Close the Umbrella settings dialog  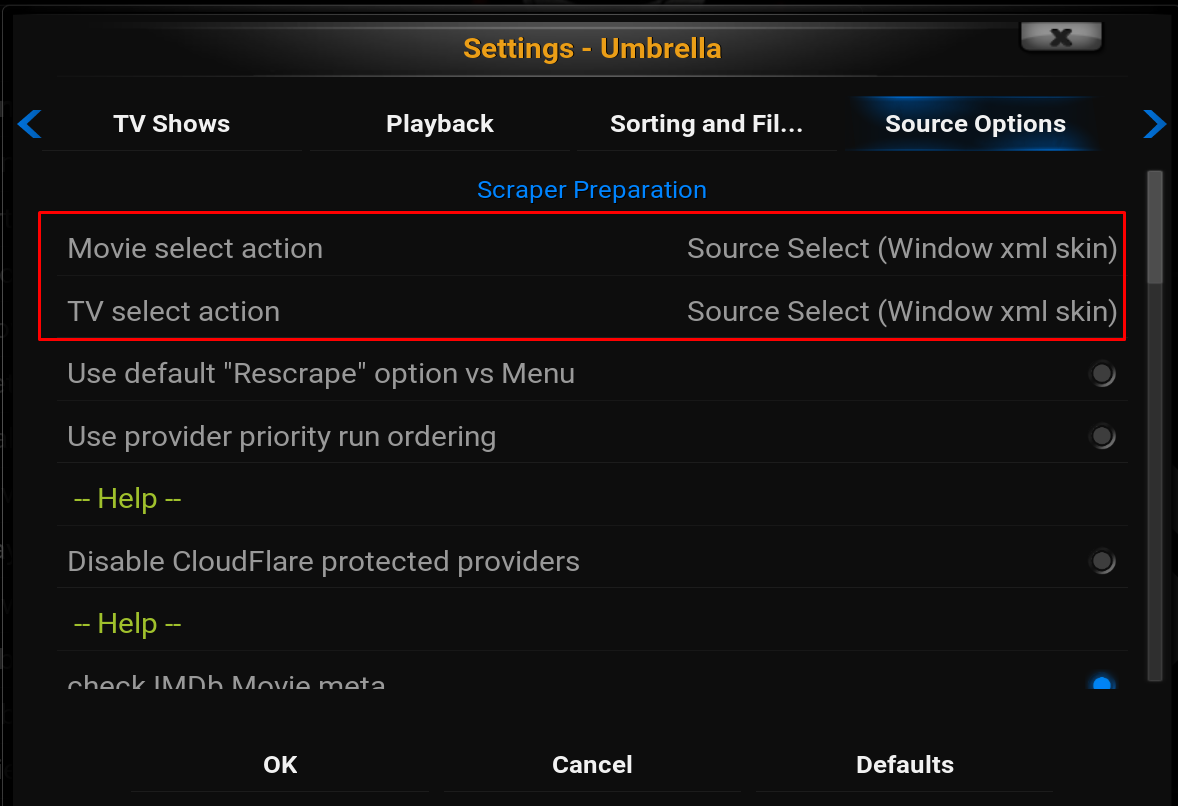click(1061, 37)
